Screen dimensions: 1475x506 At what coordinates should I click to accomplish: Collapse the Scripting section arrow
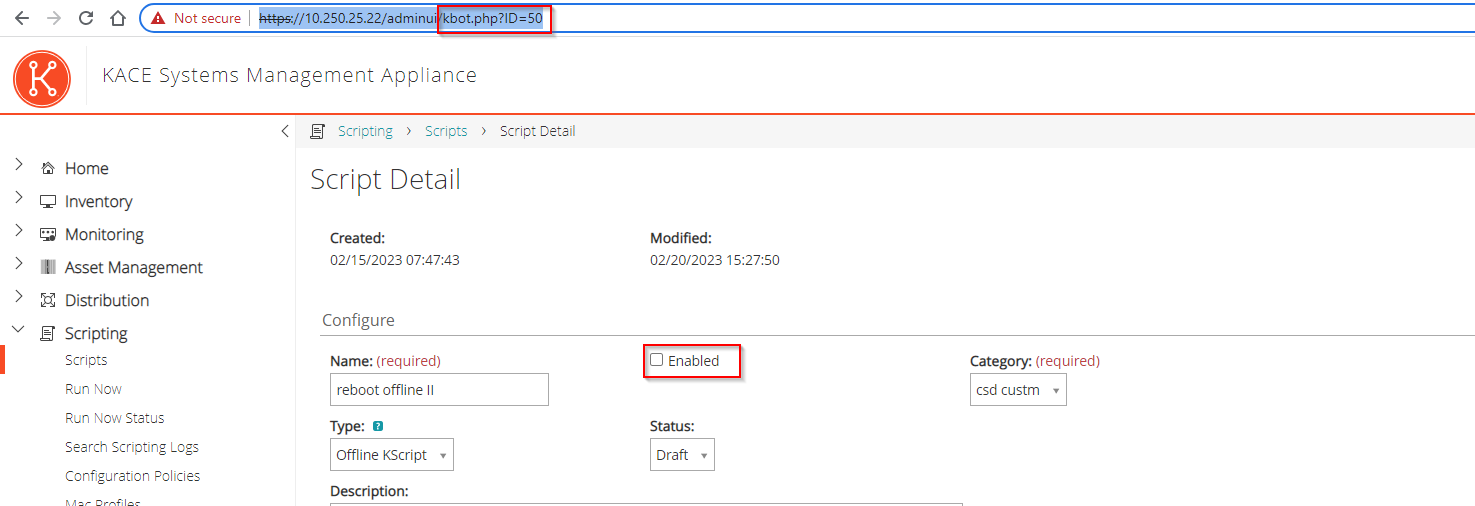18,329
